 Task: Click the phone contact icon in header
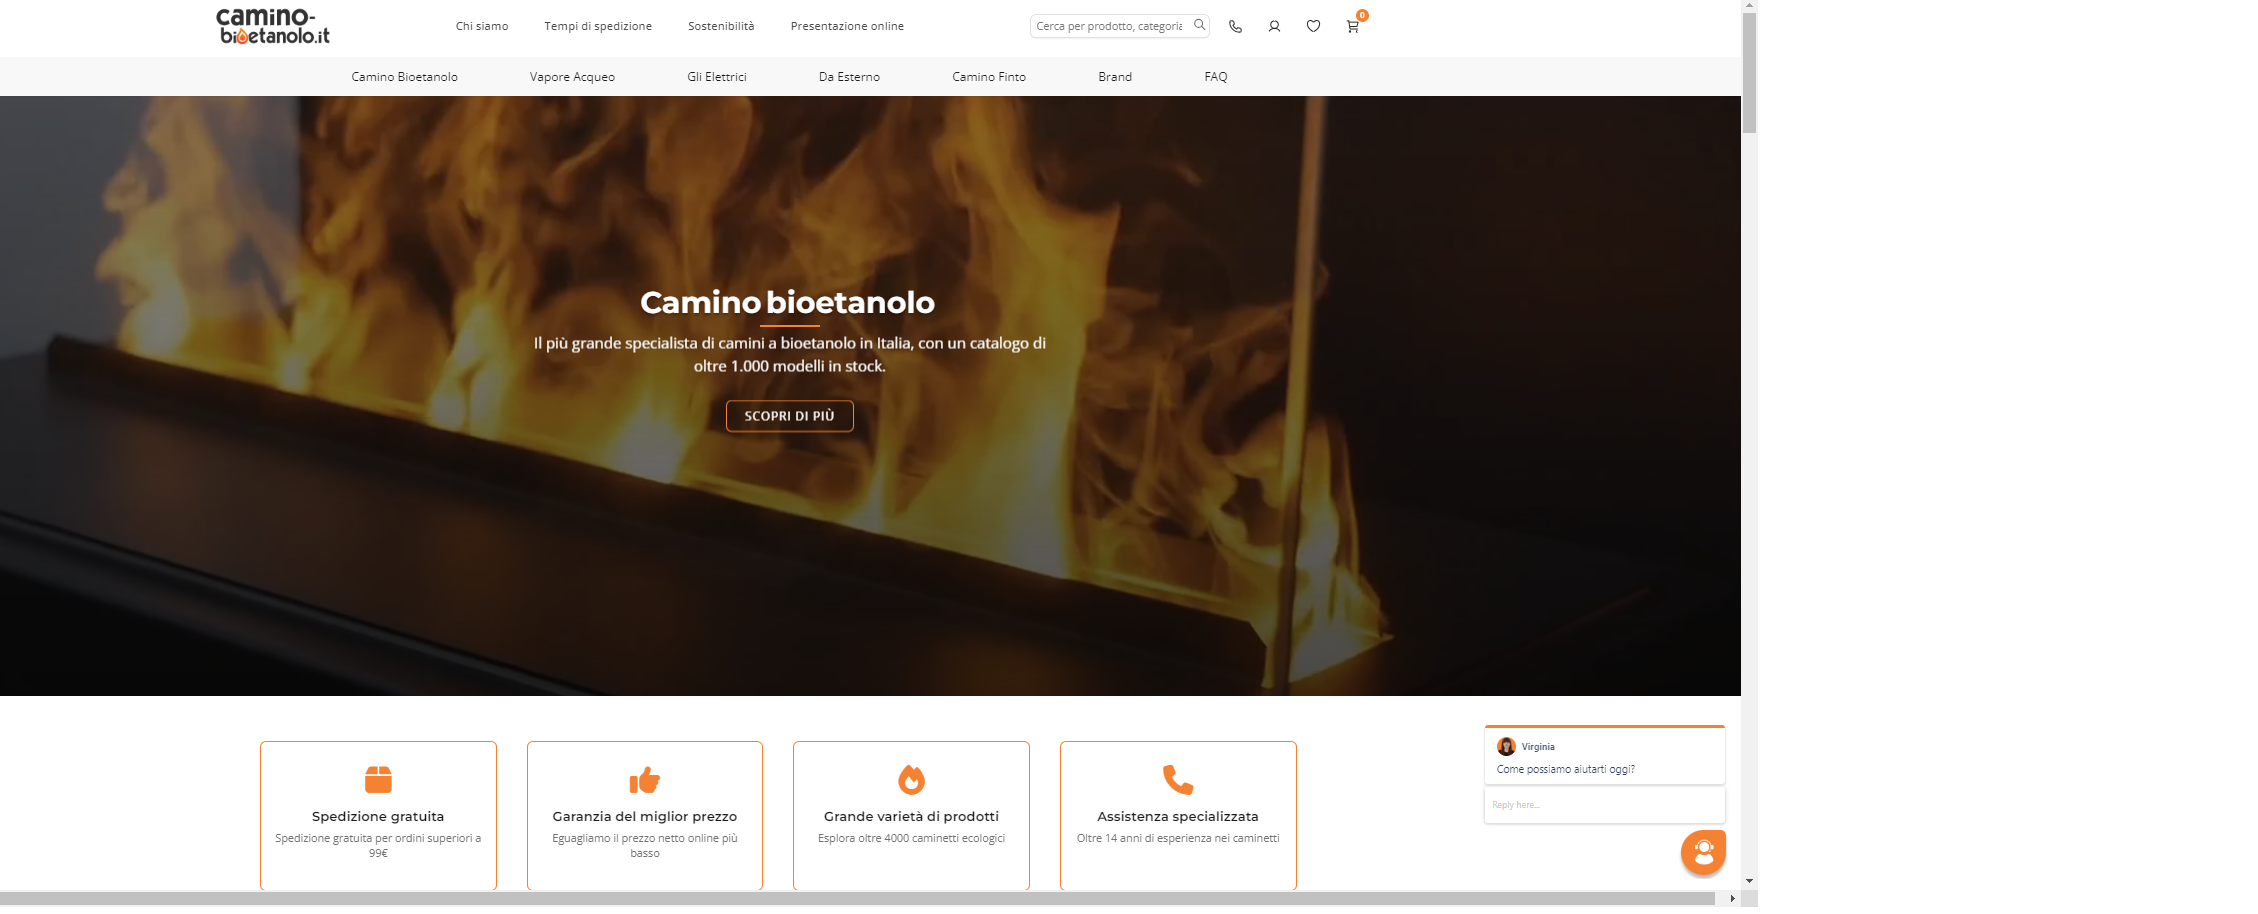(x=1235, y=27)
